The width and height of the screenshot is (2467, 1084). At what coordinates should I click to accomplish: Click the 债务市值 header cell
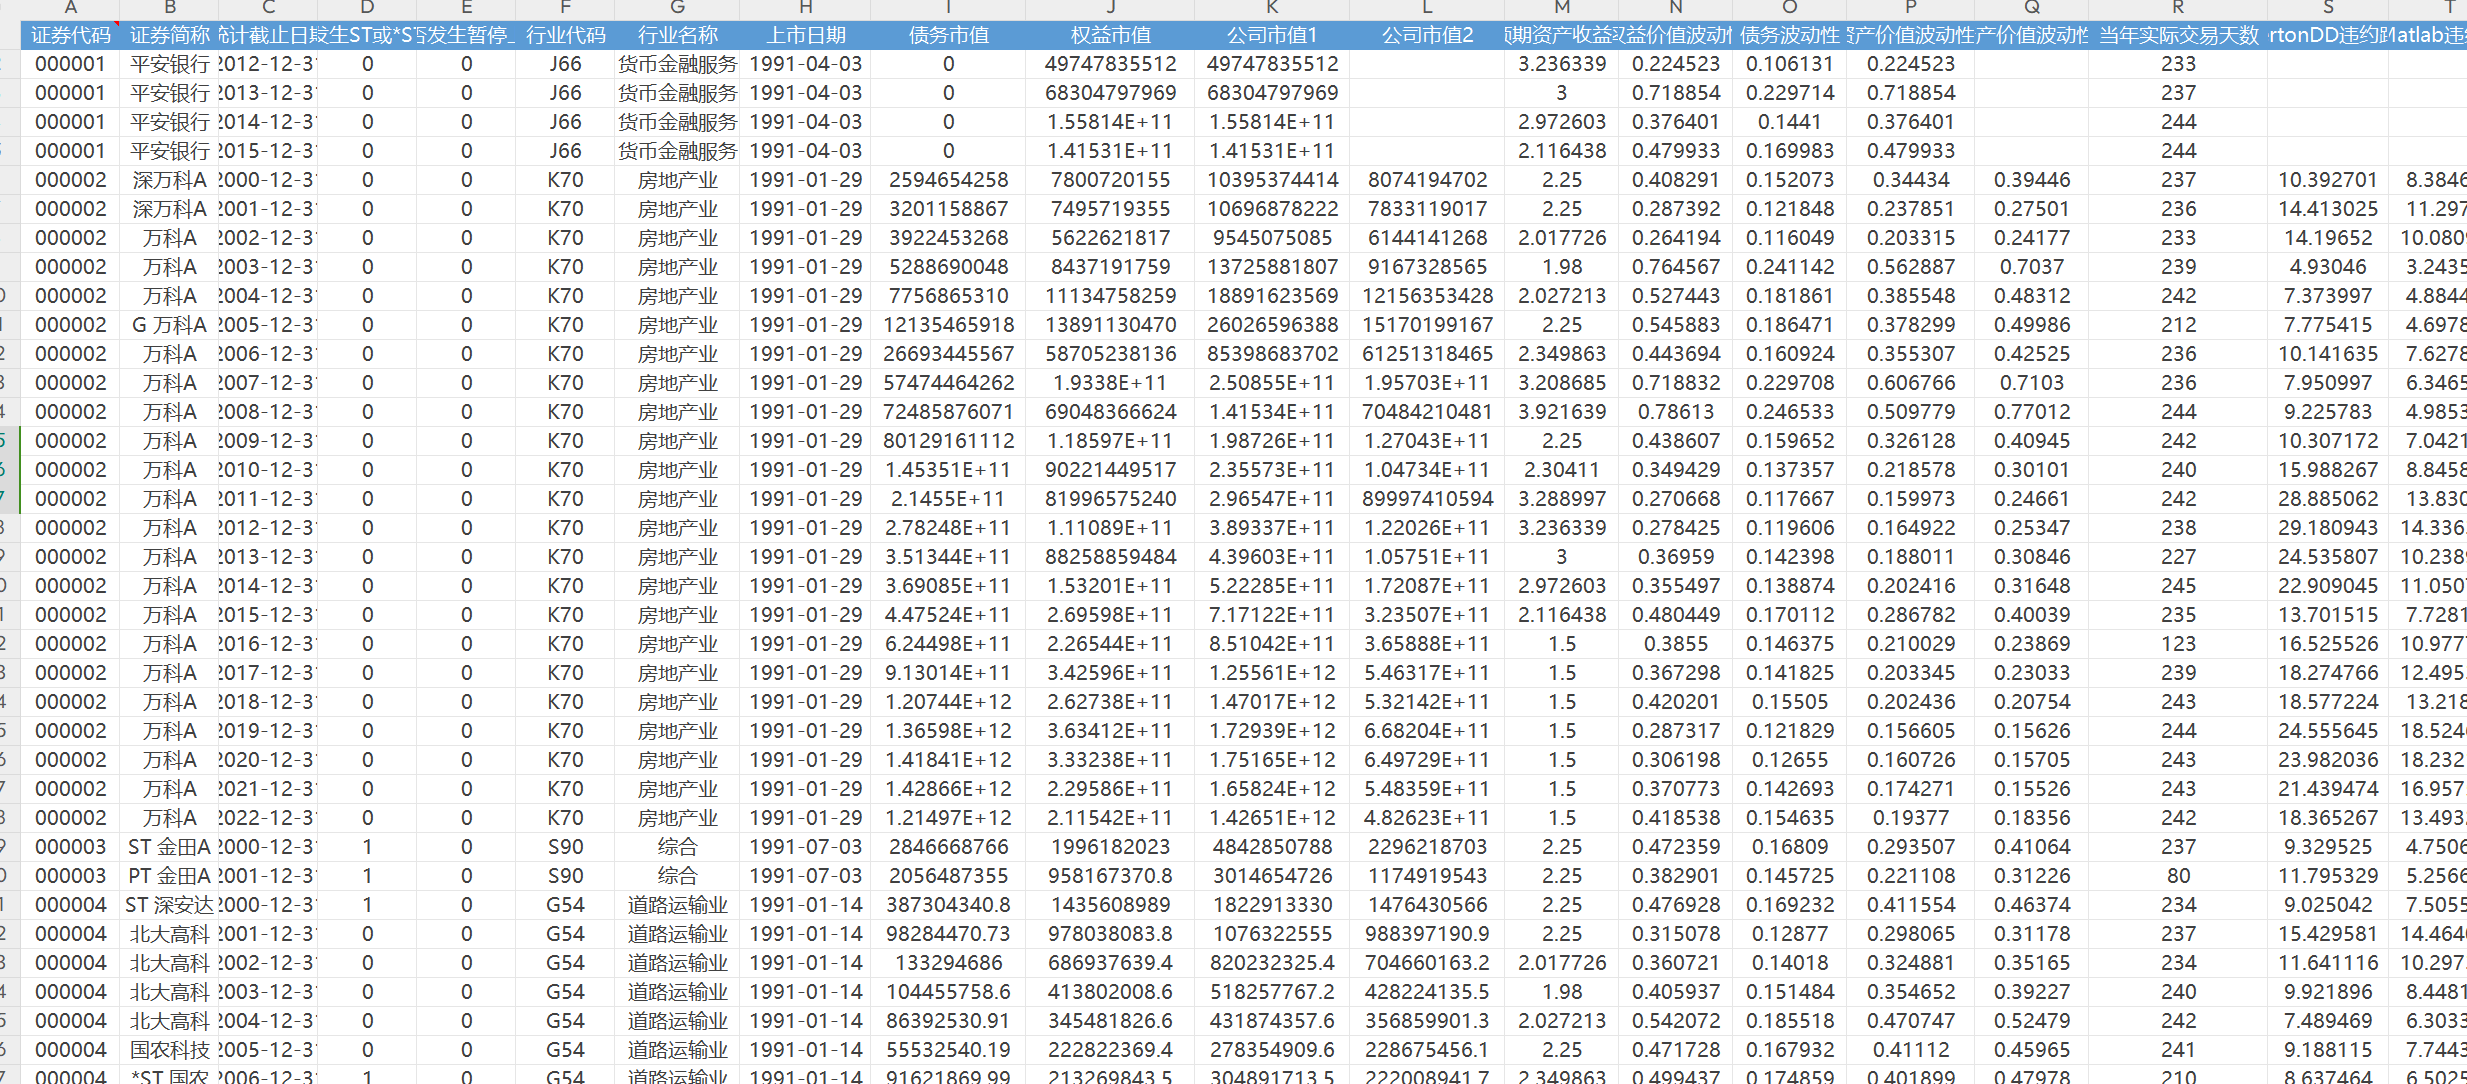tap(947, 35)
